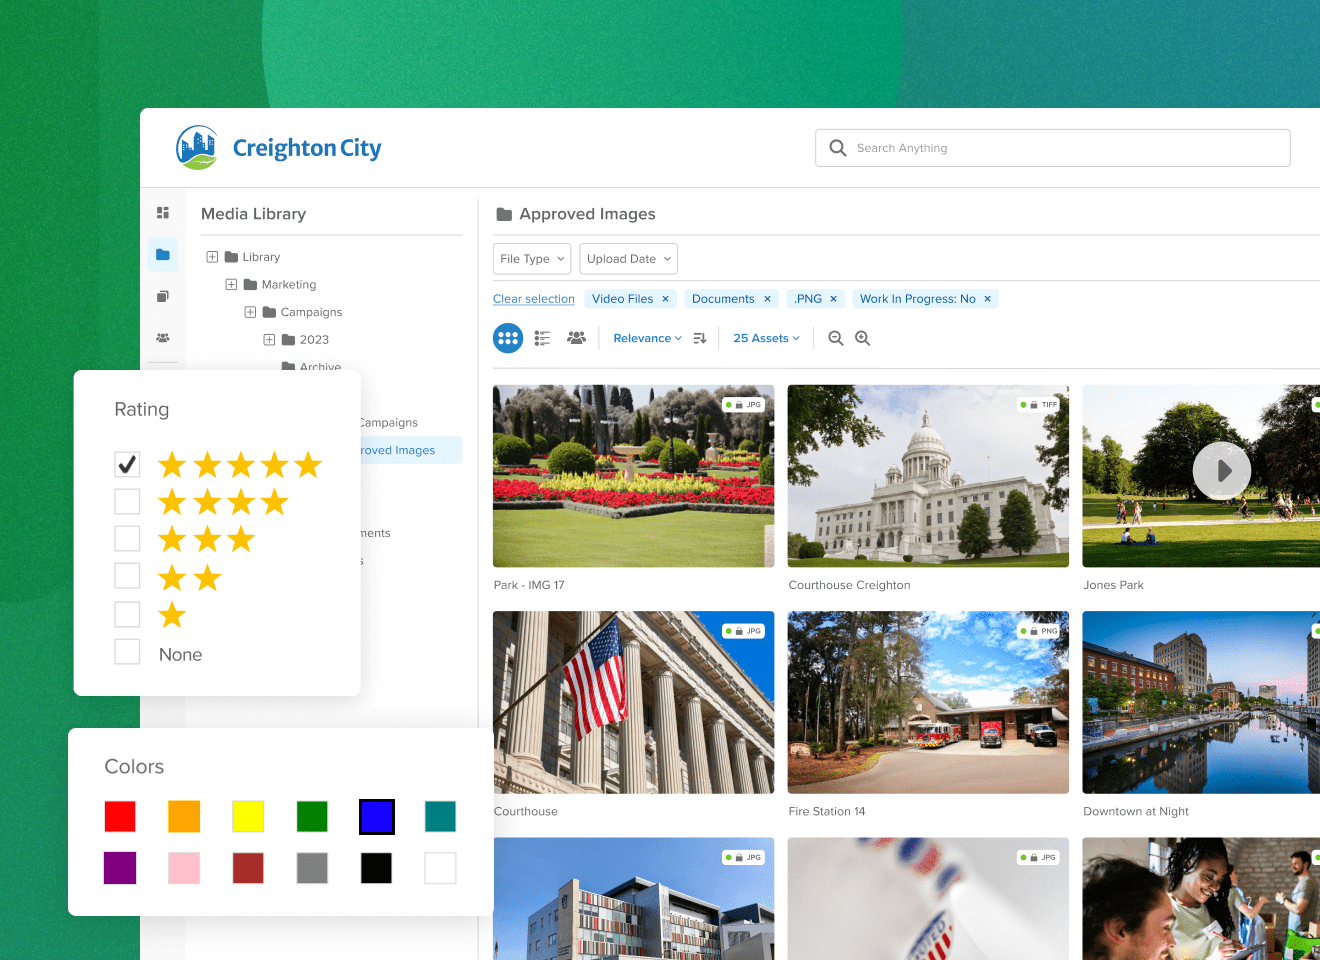
Task: Click the Video Files filter chip label
Action: [622, 299]
